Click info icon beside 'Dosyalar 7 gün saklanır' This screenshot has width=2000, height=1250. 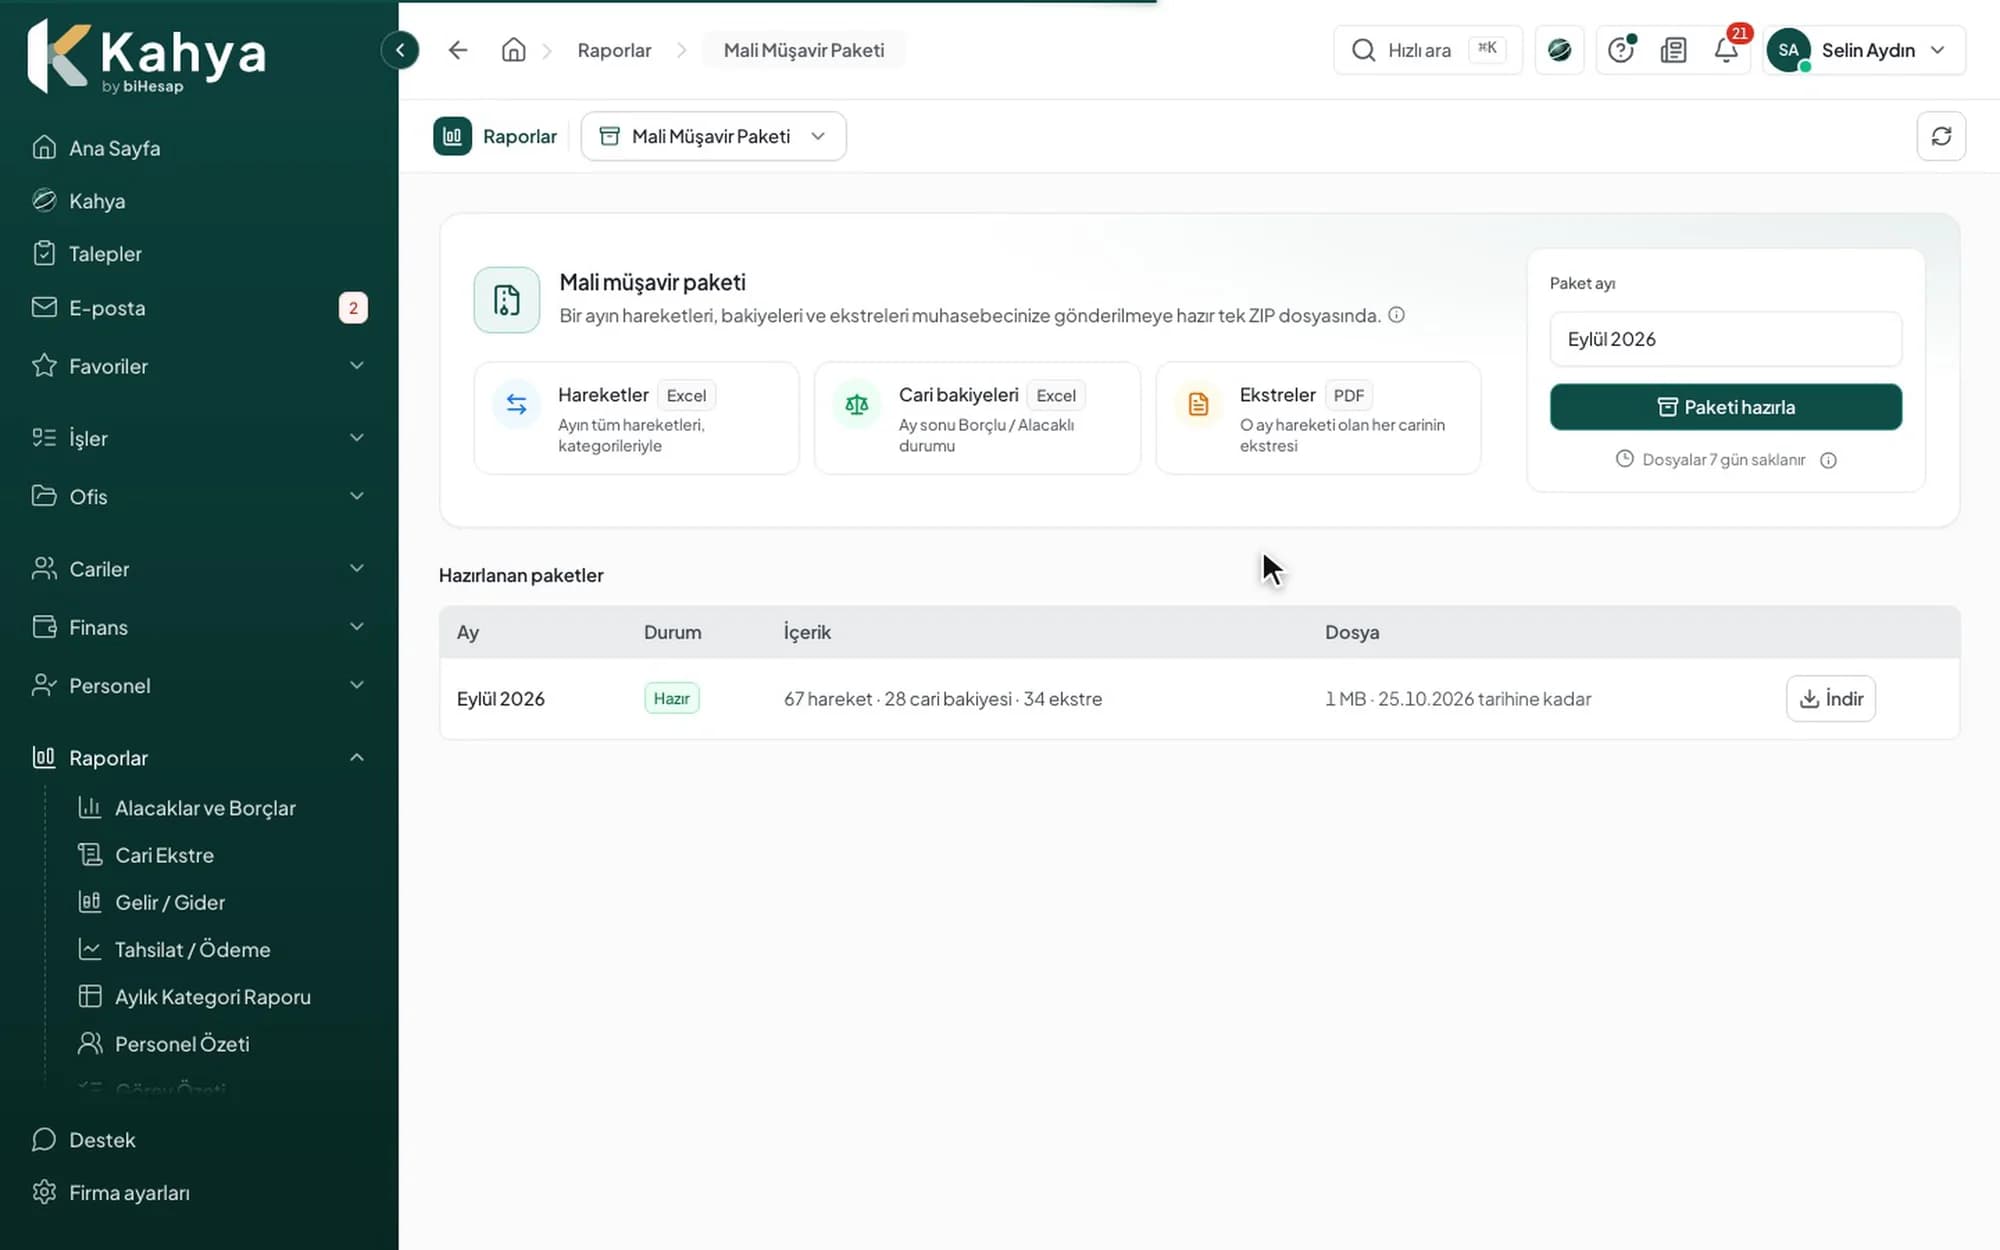coord(1828,460)
